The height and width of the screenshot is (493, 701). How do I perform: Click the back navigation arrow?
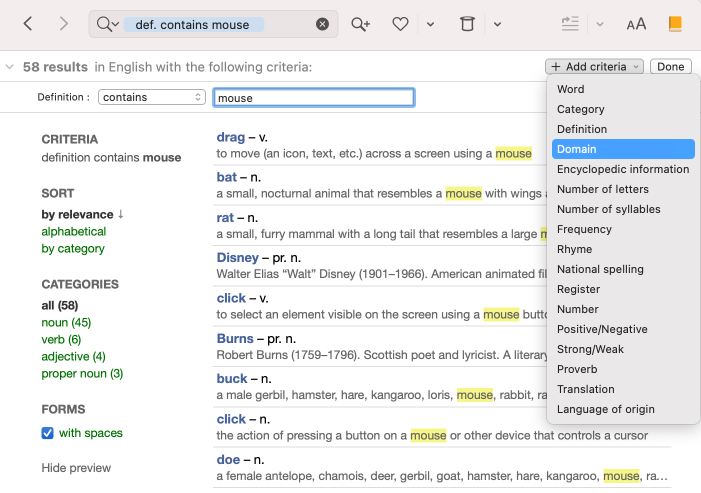28,24
